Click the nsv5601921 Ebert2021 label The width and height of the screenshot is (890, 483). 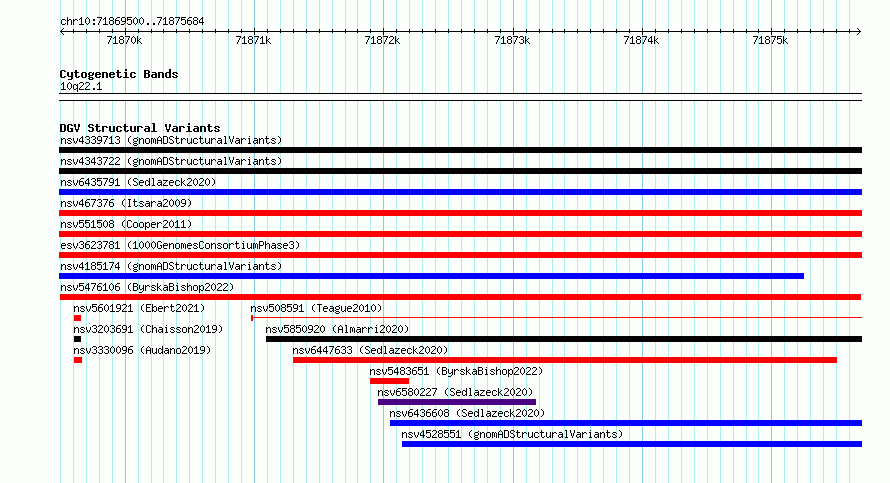(139, 308)
